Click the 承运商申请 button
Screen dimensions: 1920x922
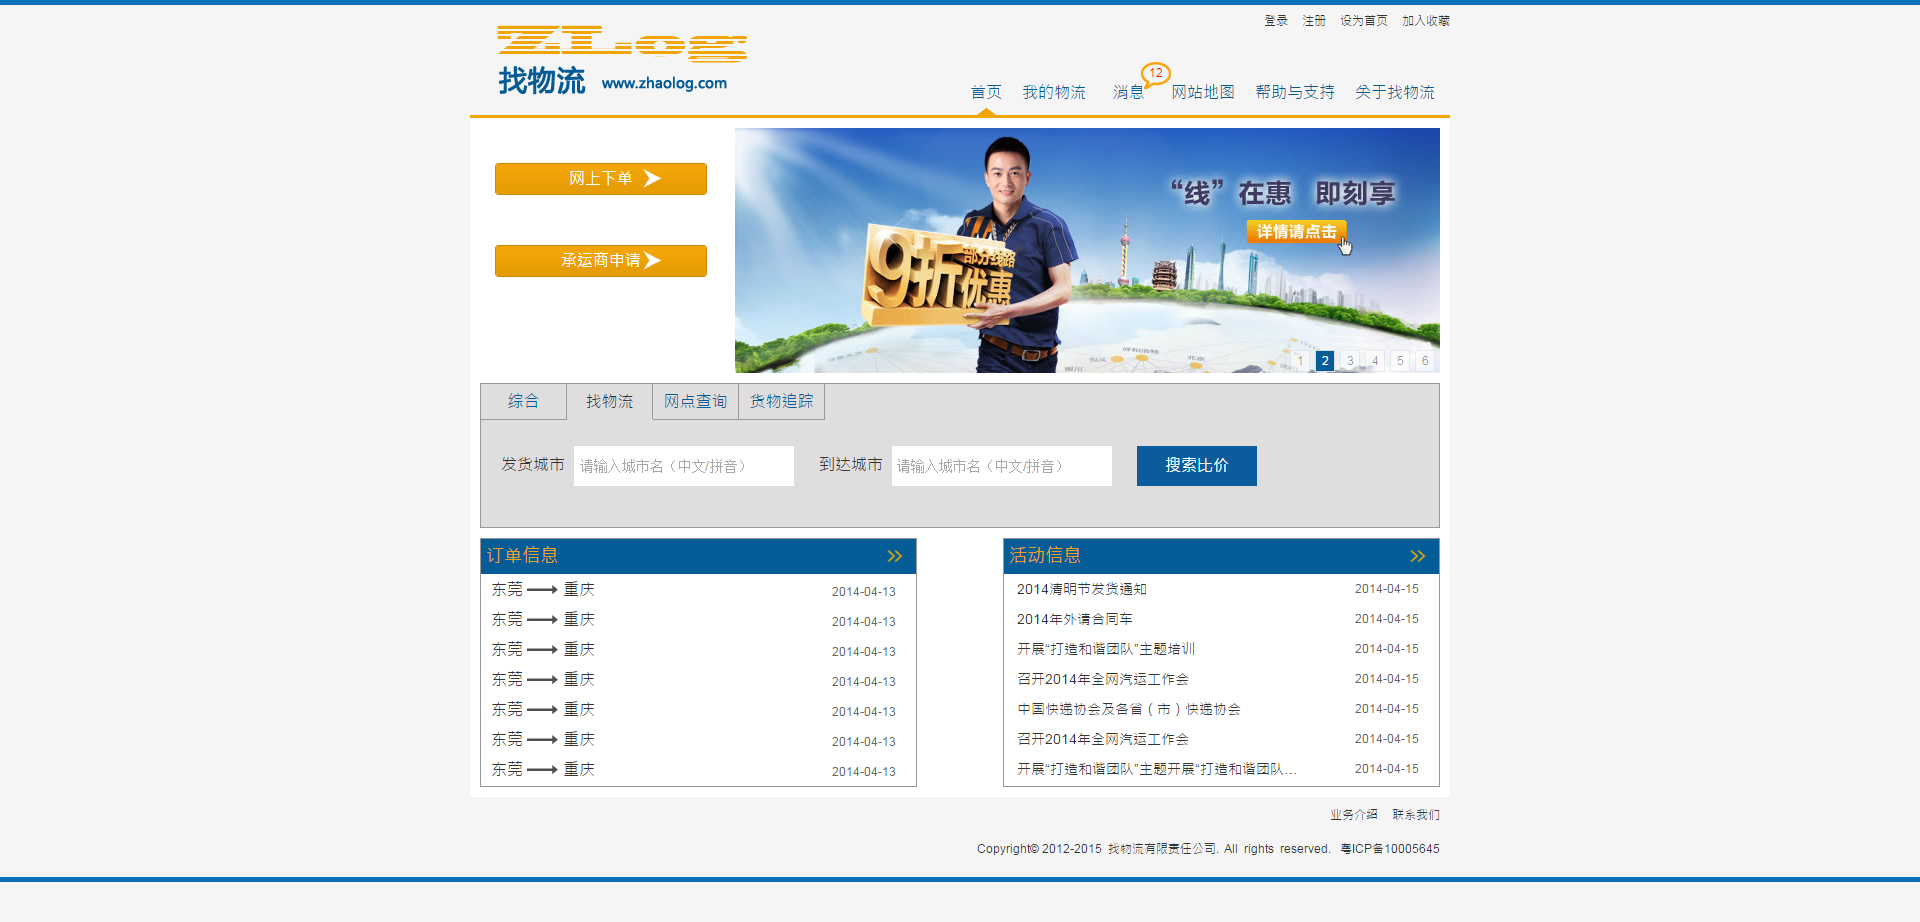[601, 261]
